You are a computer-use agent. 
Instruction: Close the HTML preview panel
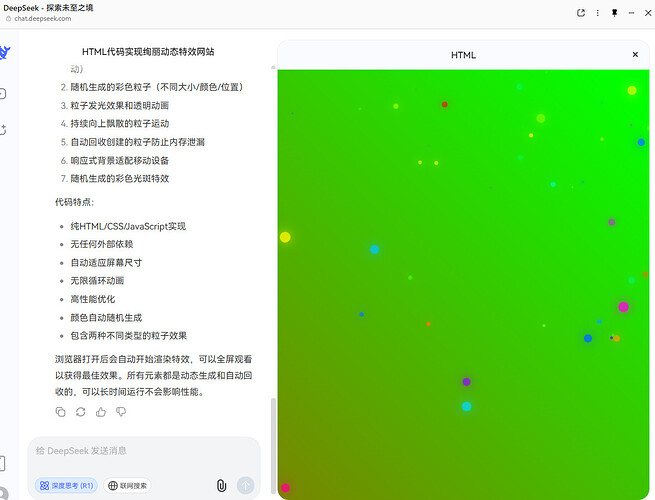pos(635,54)
